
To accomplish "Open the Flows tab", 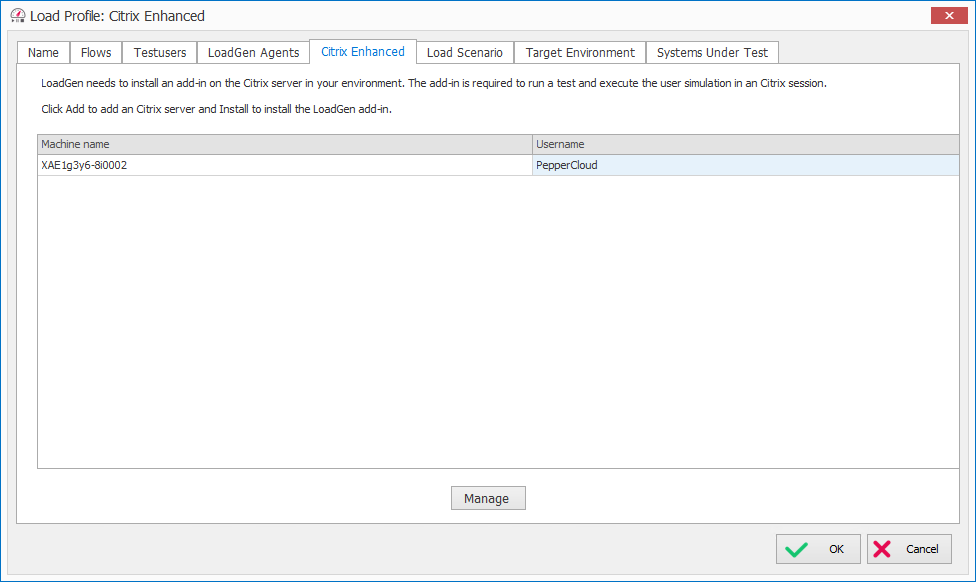I will 96,53.
